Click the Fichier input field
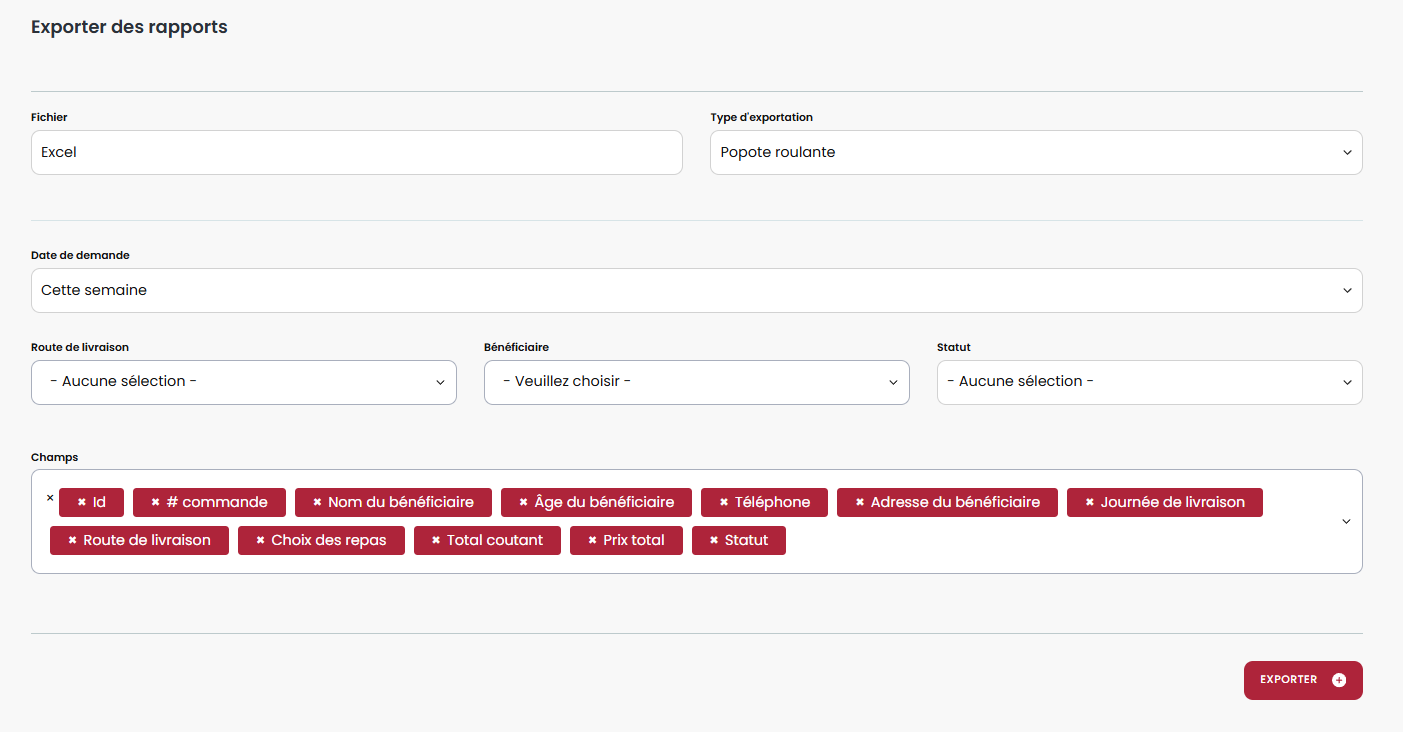Image resolution: width=1403 pixels, height=732 pixels. pos(356,153)
